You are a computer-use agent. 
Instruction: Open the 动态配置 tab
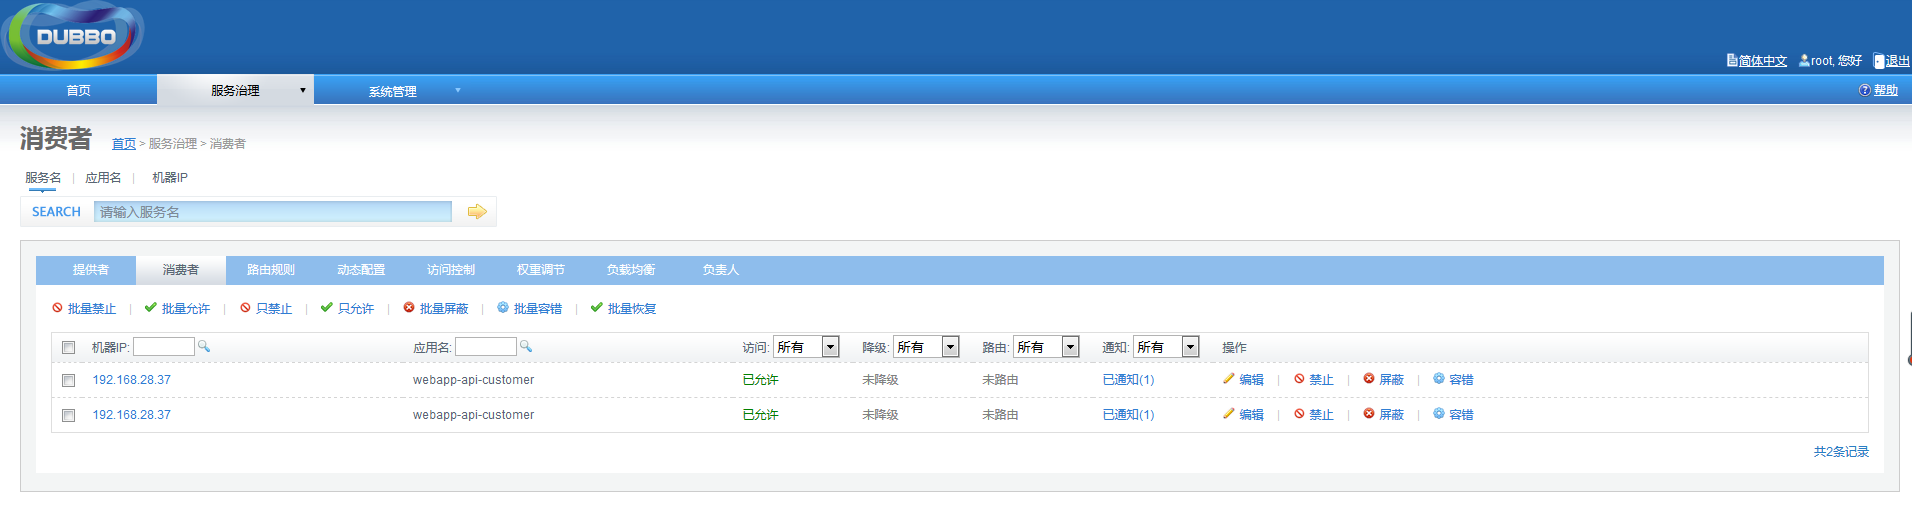point(361,270)
